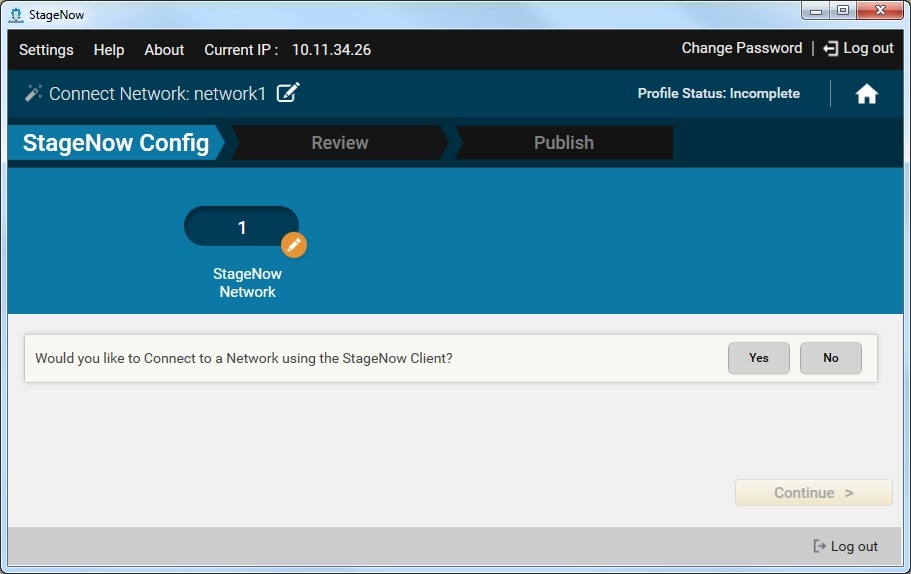This screenshot has height=574, width=911.
Task: Click the wizard wand icon
Action: 33,93
